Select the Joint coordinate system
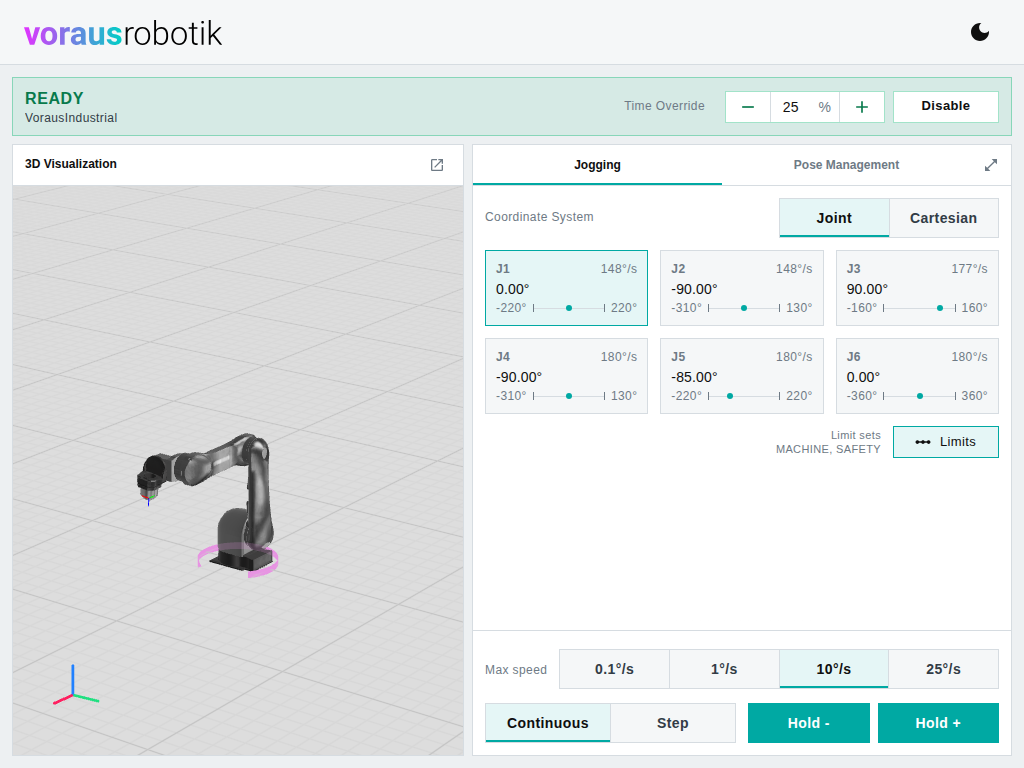 [x=834, y=218]
